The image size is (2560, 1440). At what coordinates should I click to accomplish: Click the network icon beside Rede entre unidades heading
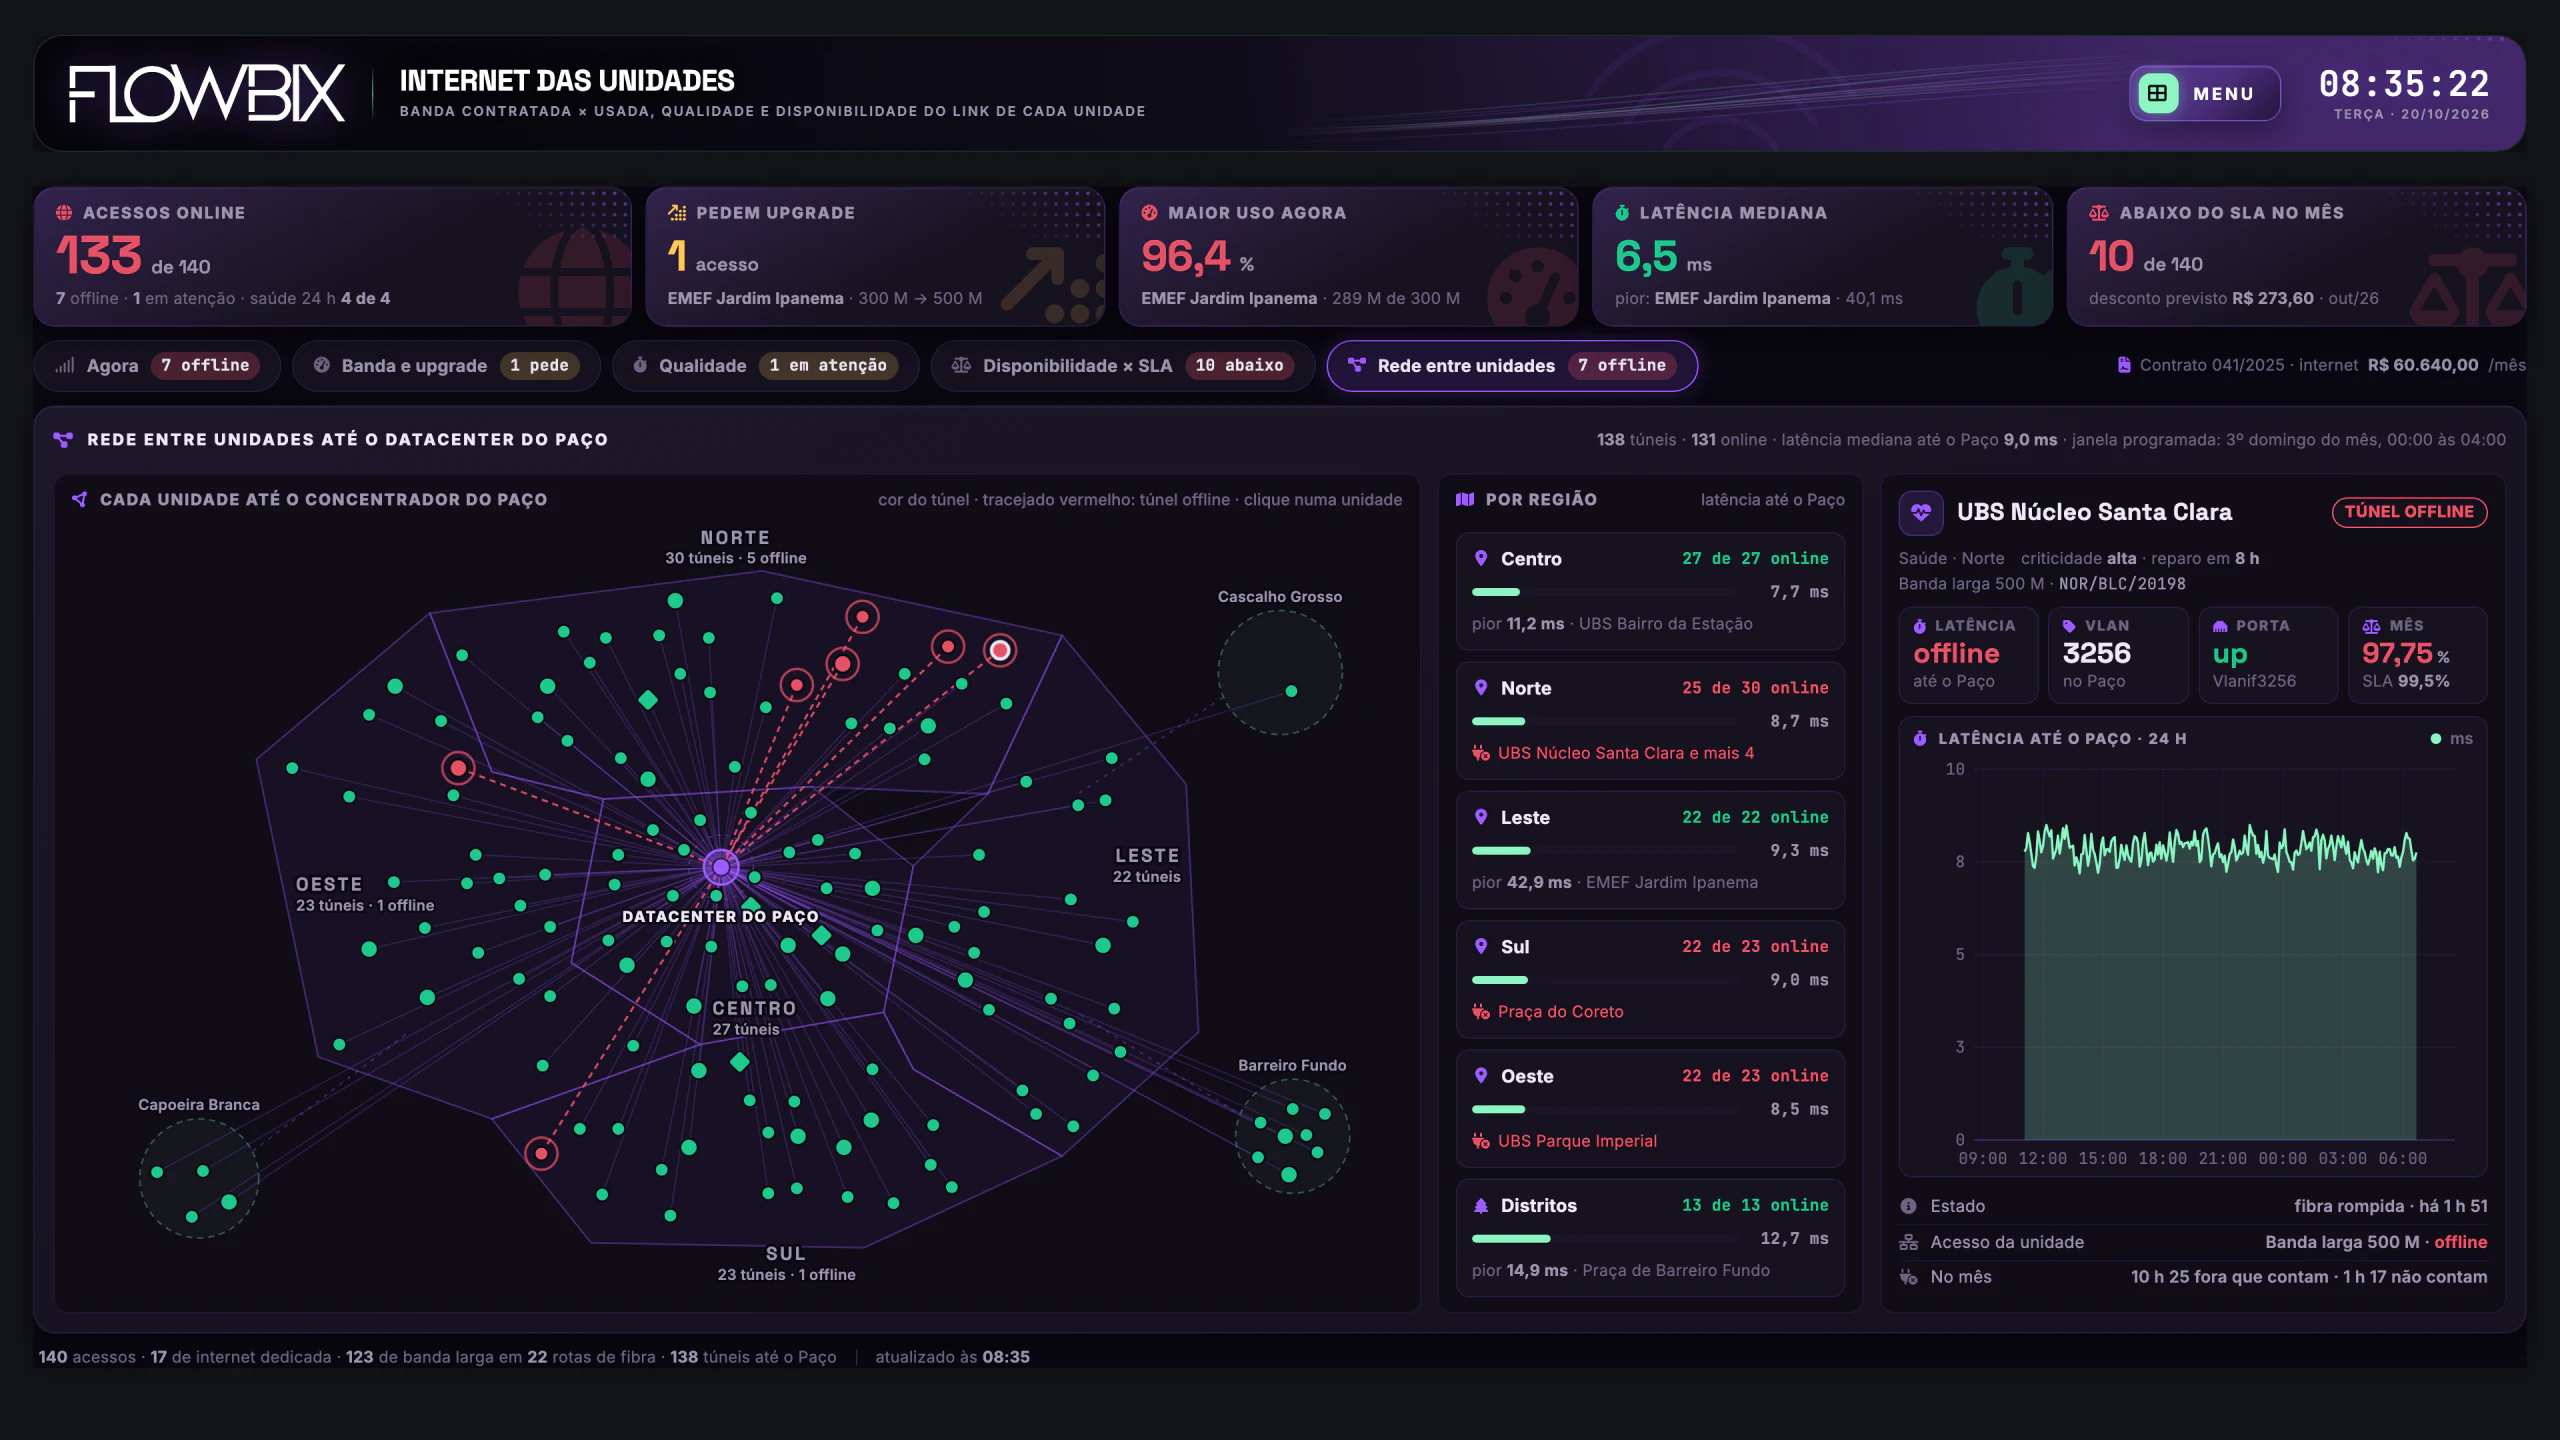(63, 440)
